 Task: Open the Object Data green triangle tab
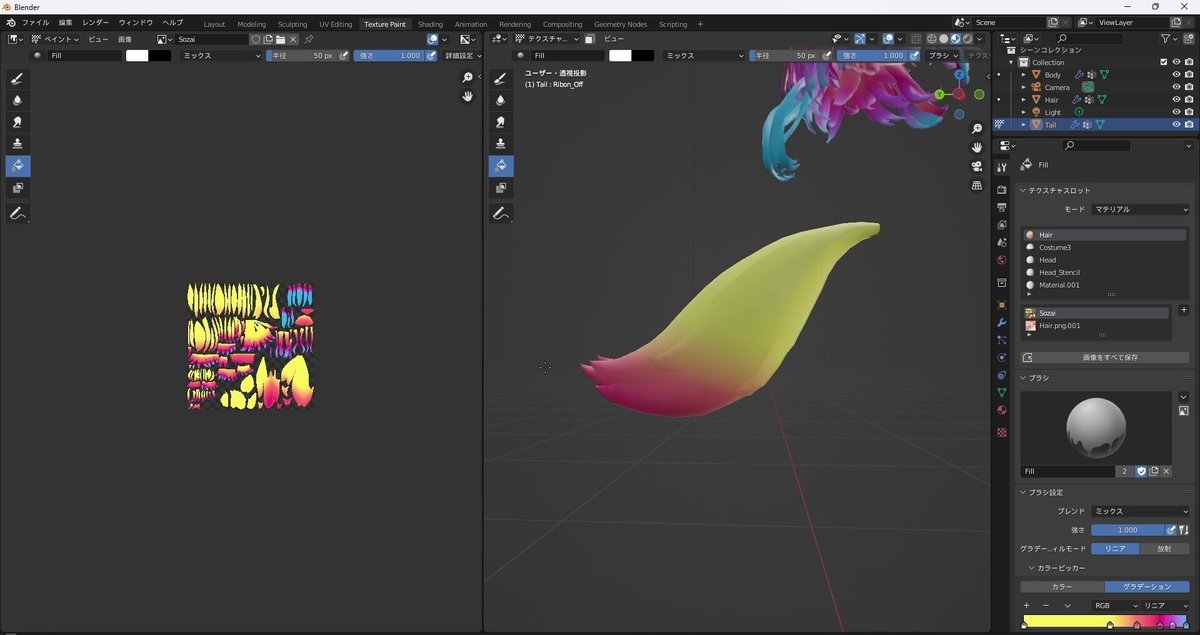(1001, 392)
